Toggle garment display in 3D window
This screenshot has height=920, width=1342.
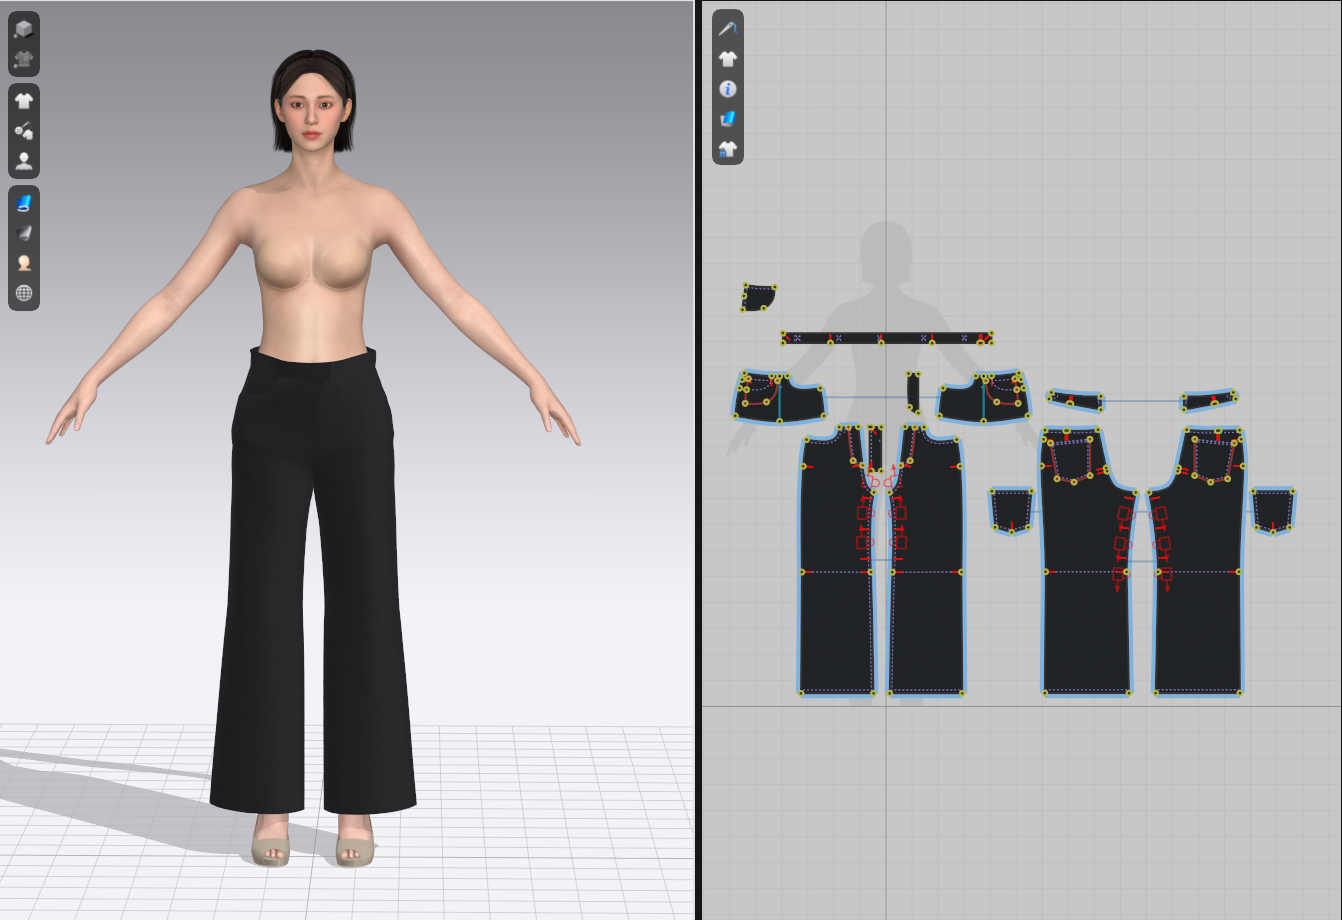pyautogui.click(x=24, y=101)
